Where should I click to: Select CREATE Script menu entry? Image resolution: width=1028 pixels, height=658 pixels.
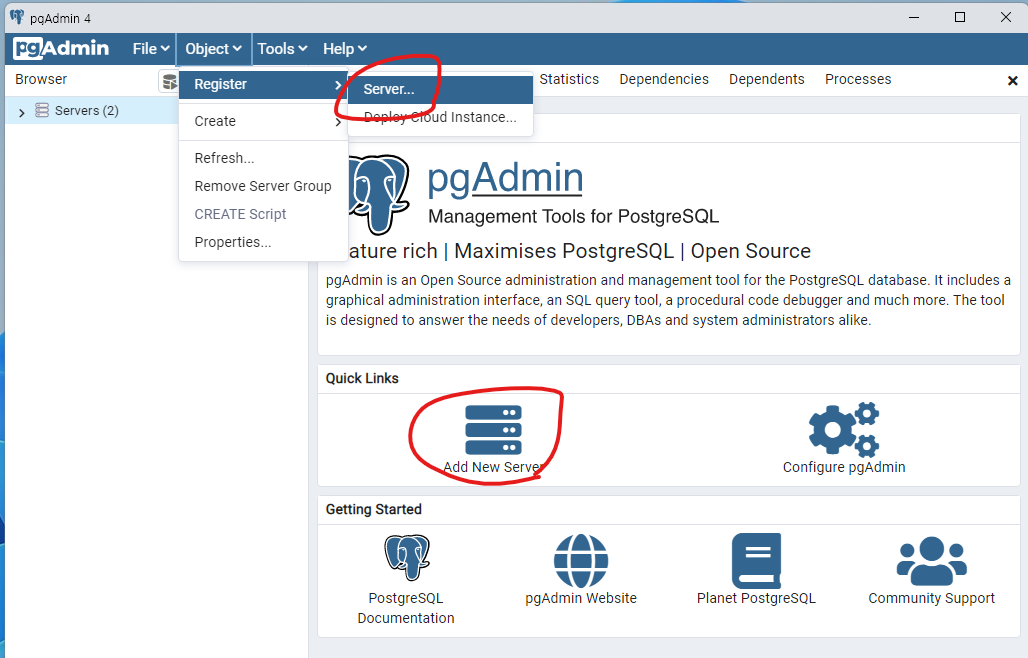263,214
